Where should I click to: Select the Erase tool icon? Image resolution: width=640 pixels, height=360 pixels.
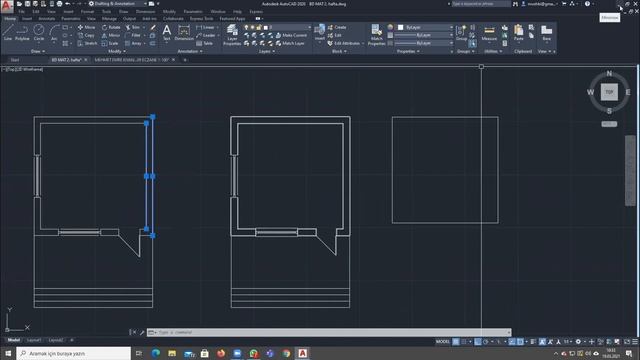[153, 27]
